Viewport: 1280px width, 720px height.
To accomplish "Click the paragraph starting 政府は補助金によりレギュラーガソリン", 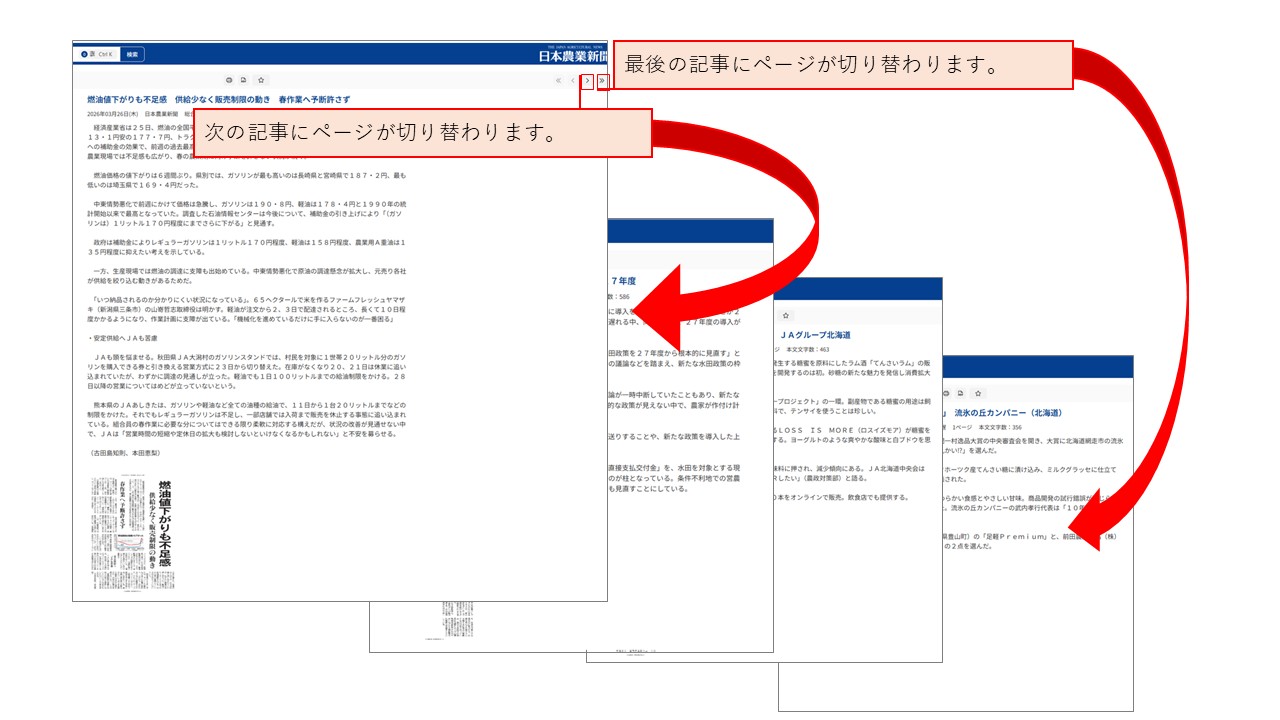I will click(247, 247).
